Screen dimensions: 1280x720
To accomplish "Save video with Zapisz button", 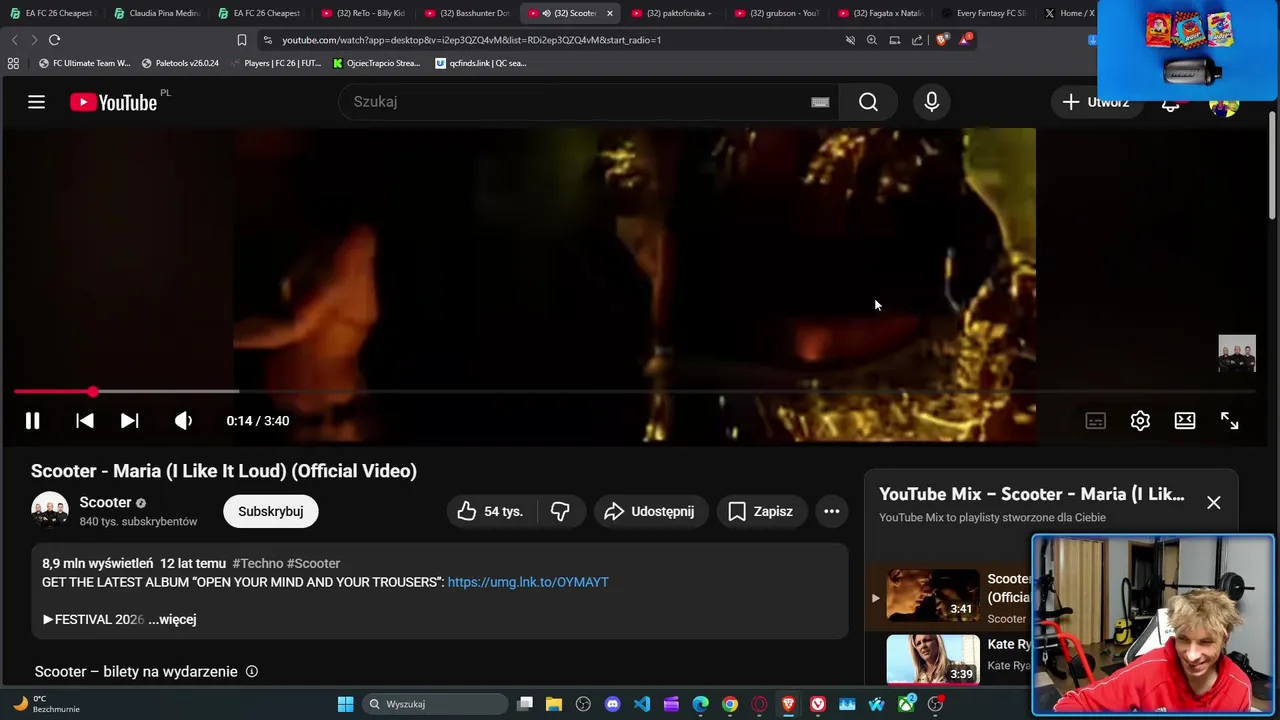I will pos(761,511).
